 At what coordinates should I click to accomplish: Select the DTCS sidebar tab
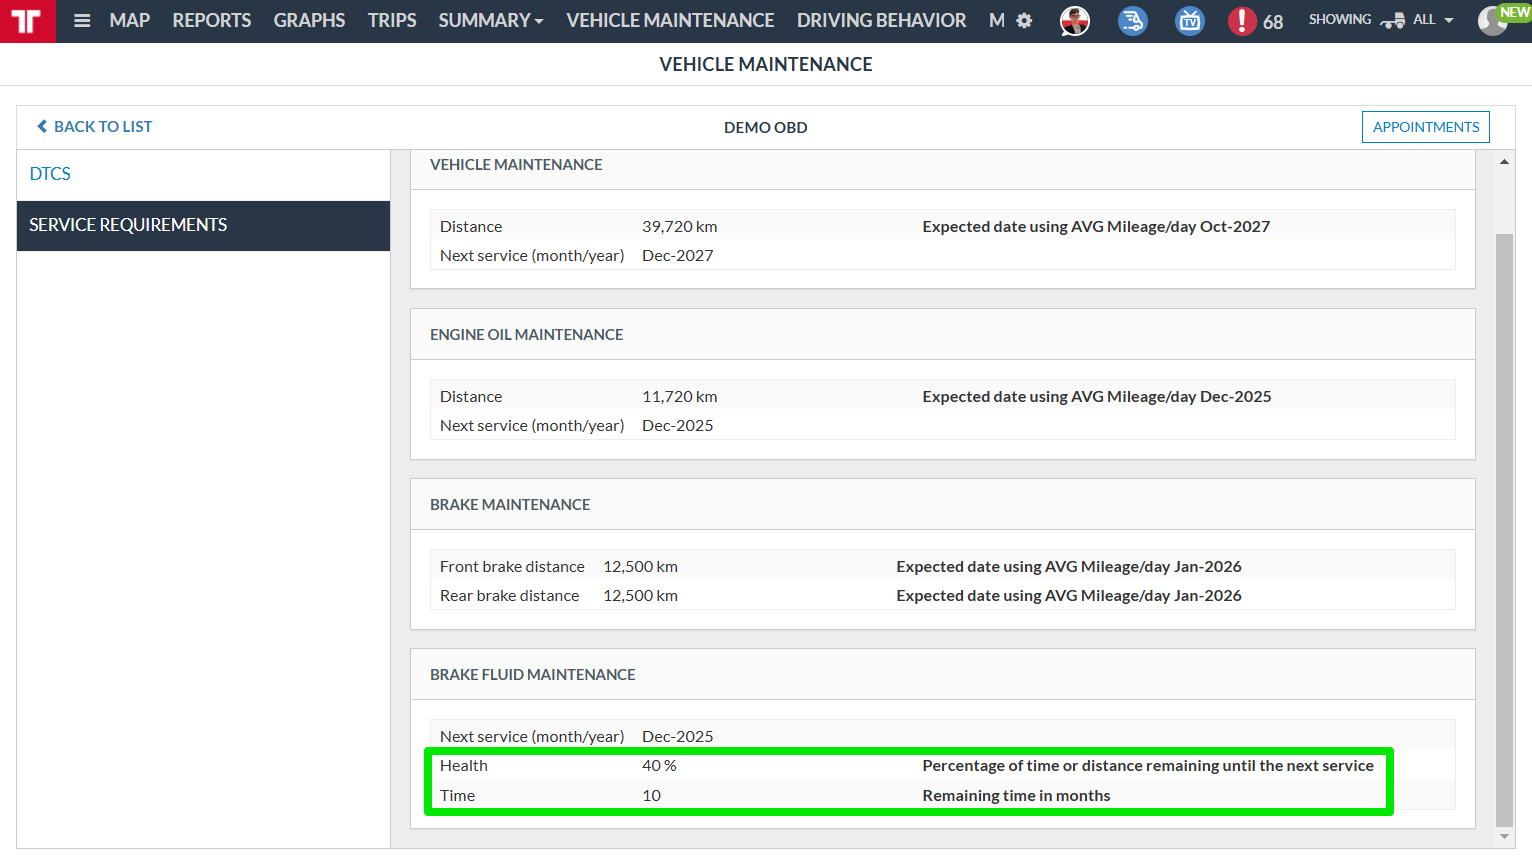pos(50,174)
